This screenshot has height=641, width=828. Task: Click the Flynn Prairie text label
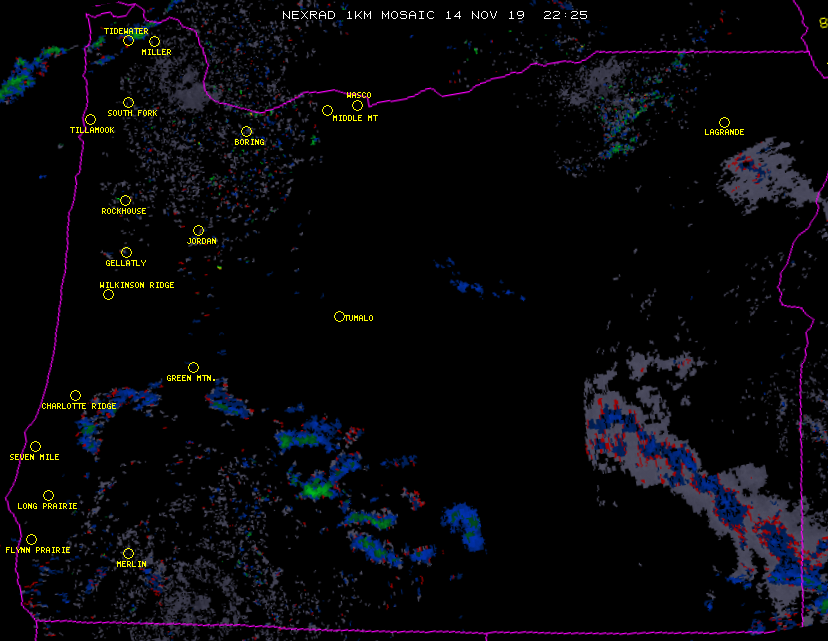click(38, 550)
